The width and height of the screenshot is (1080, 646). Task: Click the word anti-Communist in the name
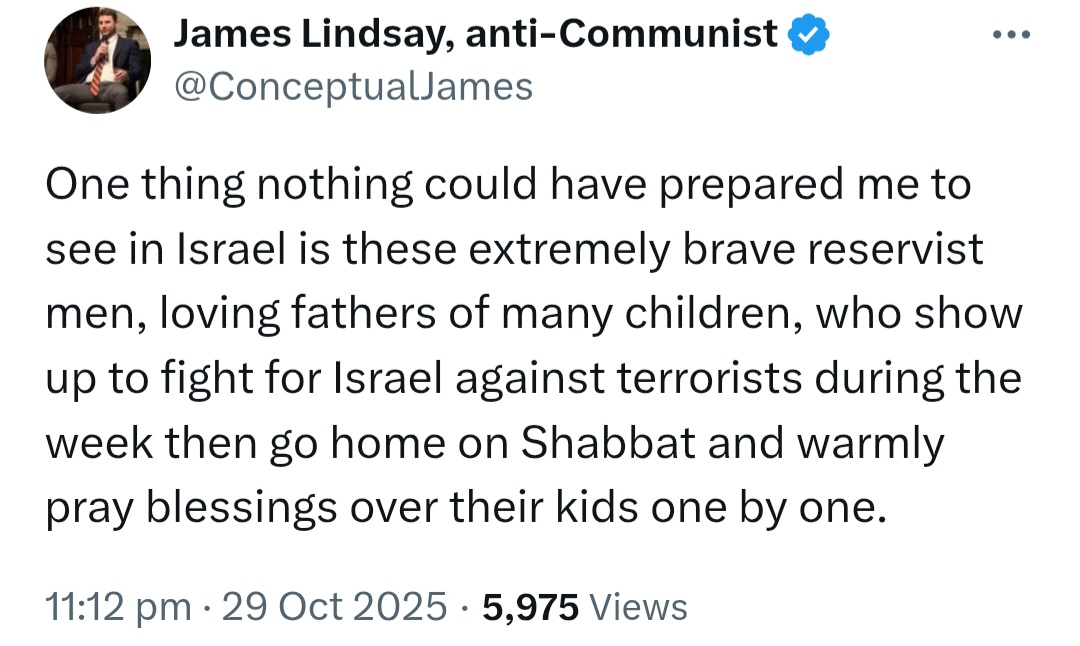coord(622,34)
